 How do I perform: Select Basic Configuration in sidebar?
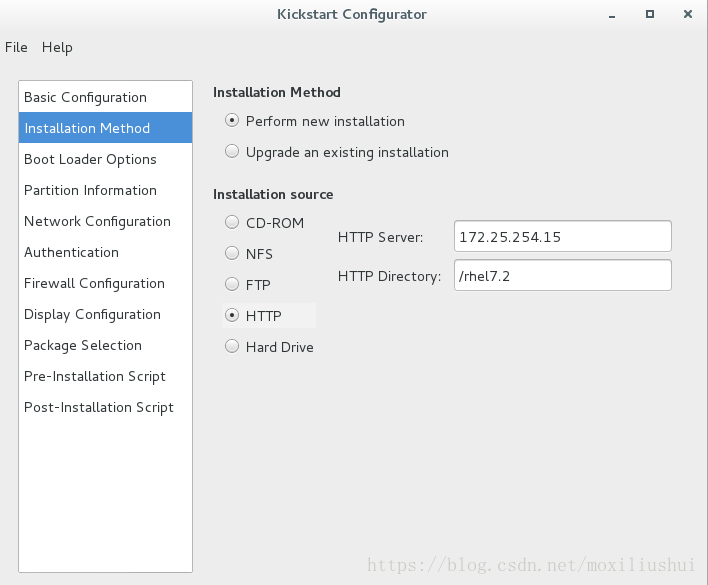coord(105,97)
